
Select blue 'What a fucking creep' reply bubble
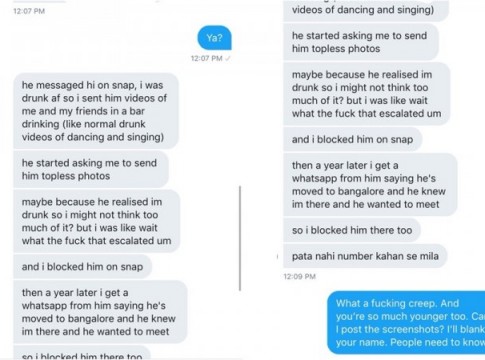click(406, 323)
